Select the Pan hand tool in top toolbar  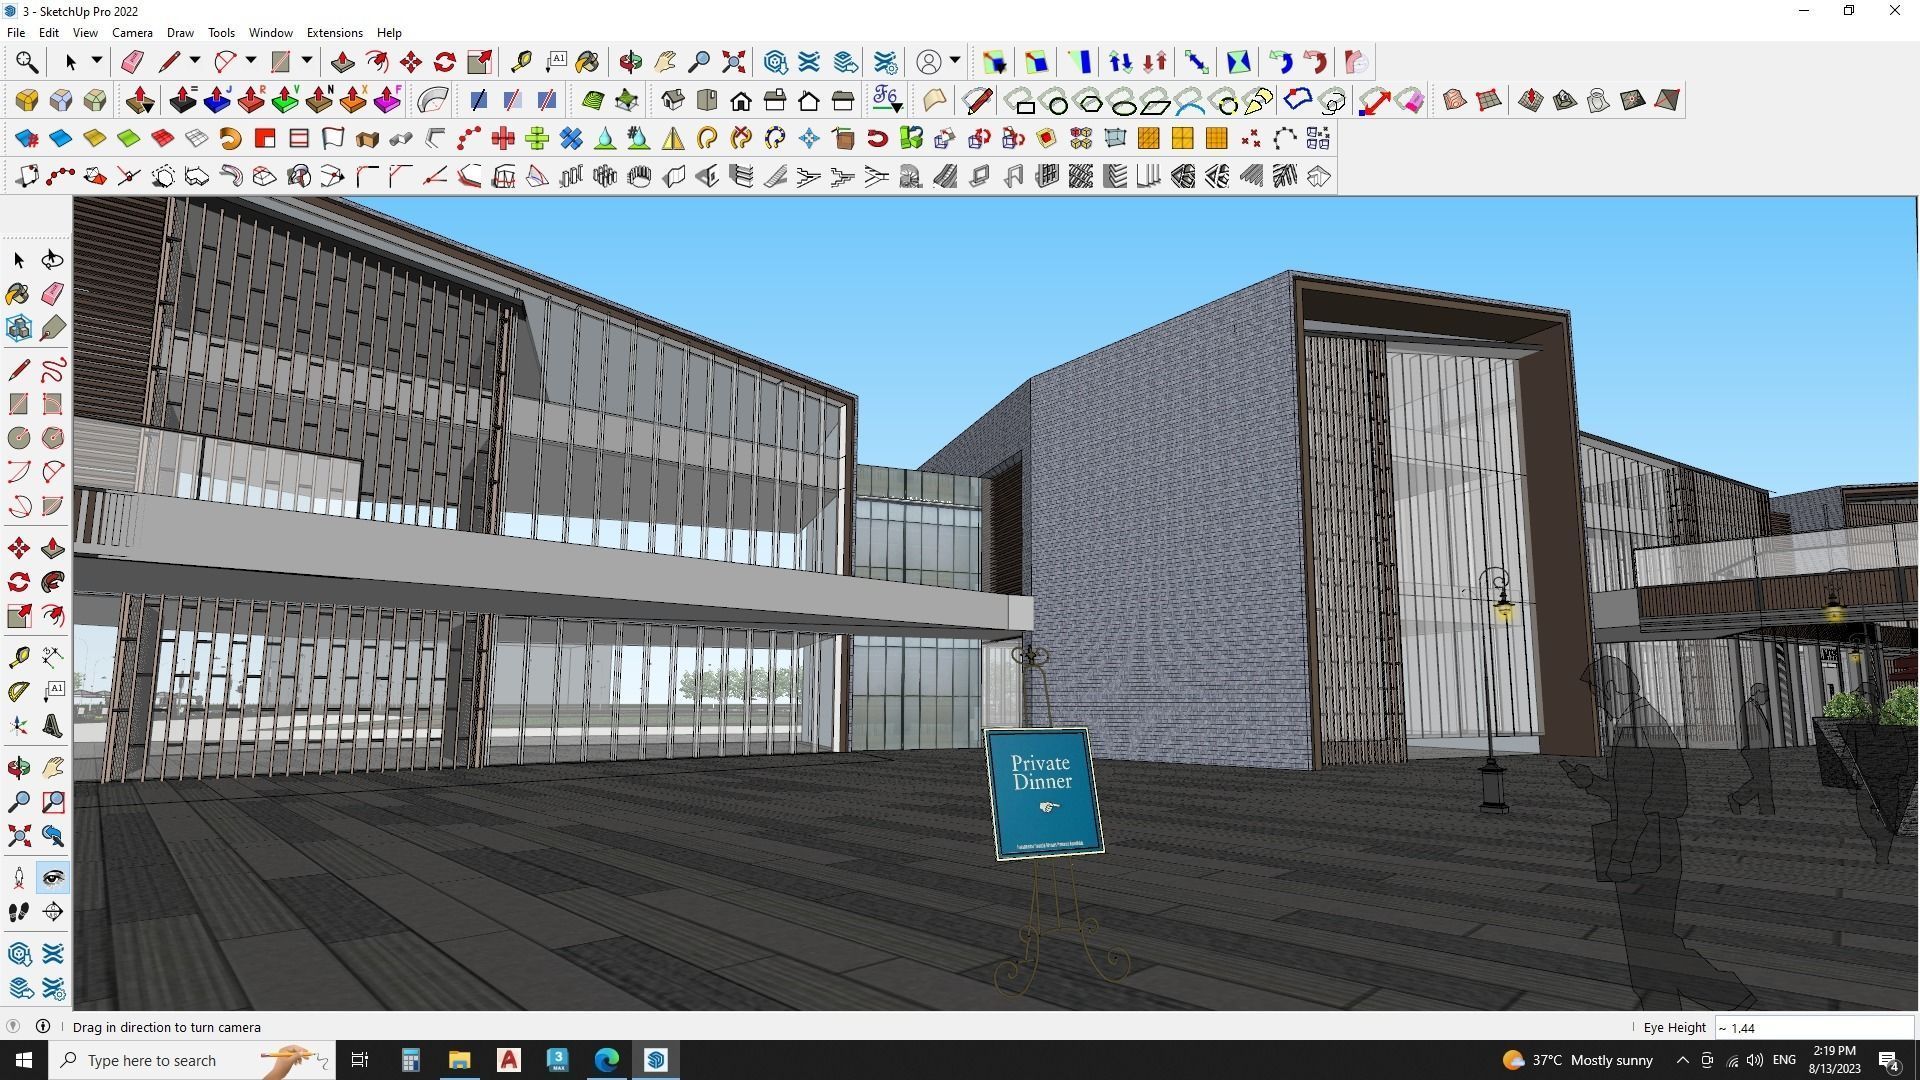tap(665, 62)
